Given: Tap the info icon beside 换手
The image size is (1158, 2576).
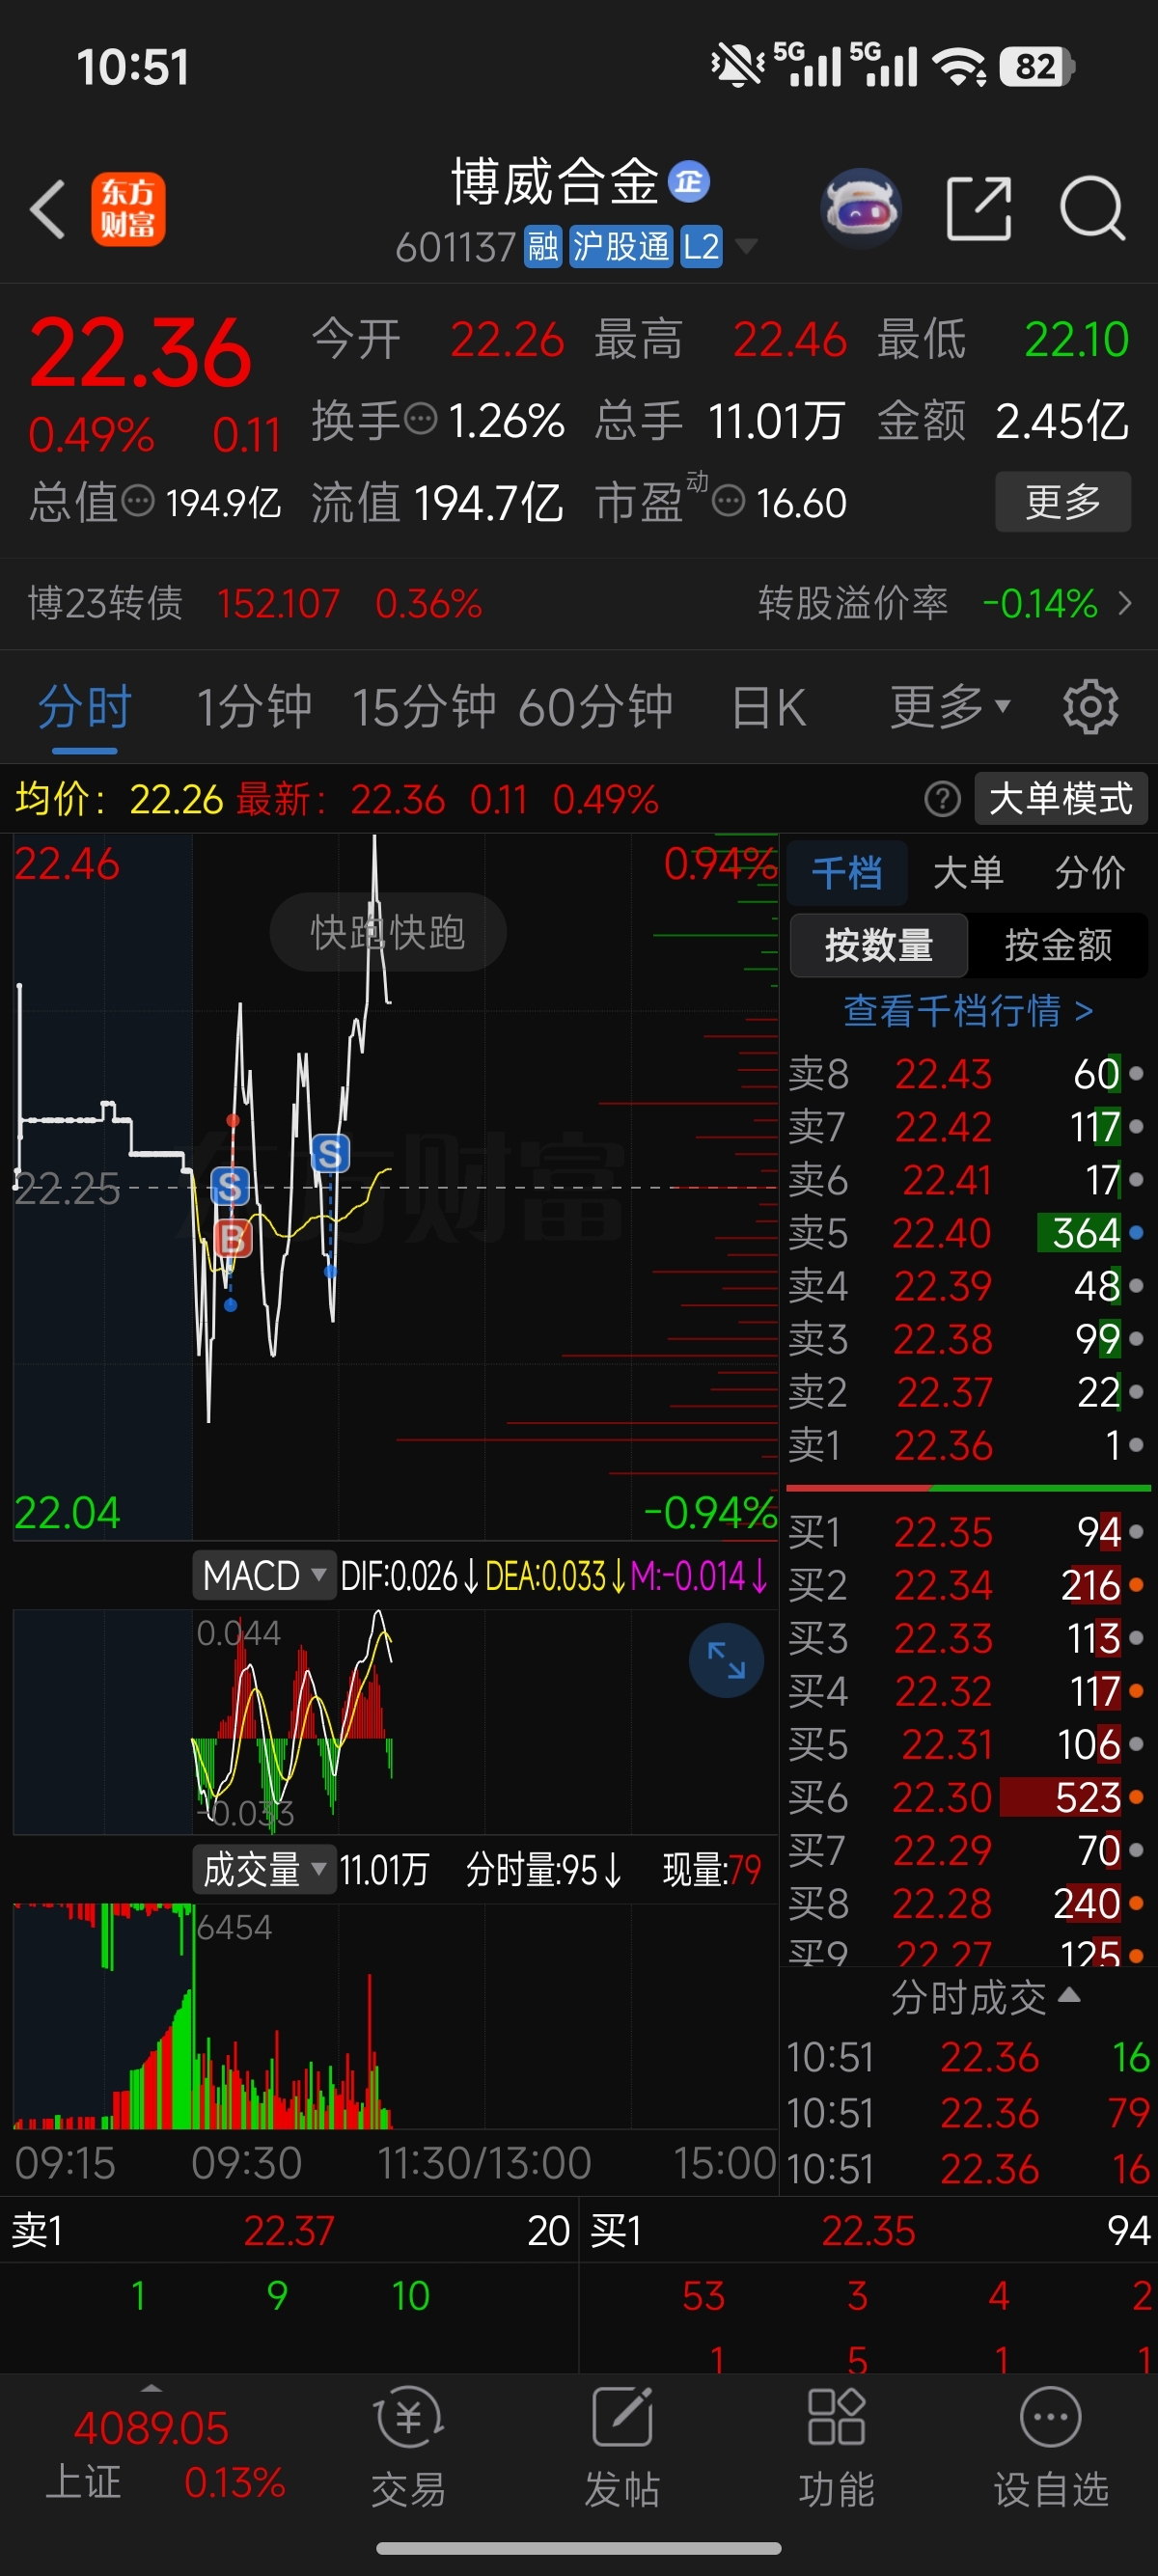Looking at the screenshot, I should coord(421,418).
